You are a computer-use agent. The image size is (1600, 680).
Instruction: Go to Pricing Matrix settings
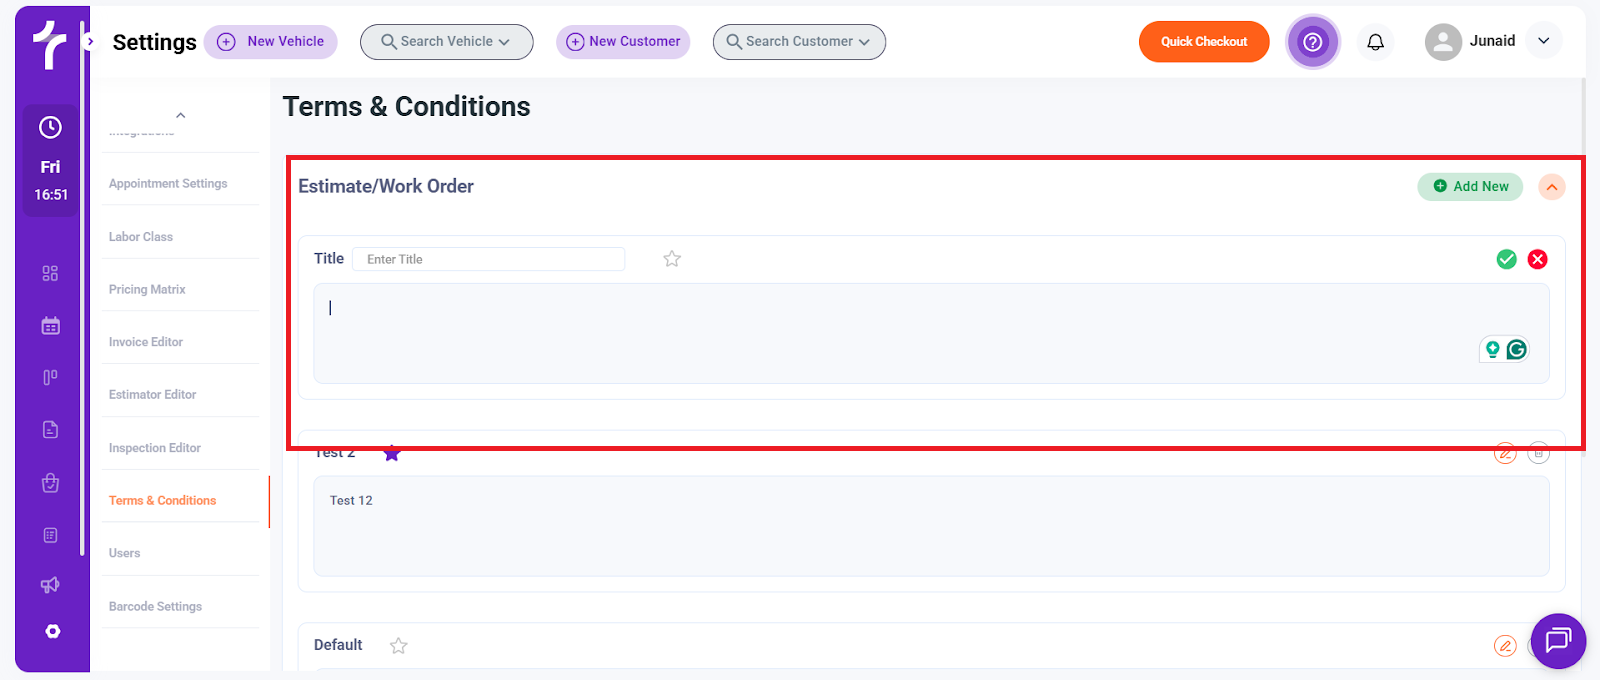[x=147, y=289]
